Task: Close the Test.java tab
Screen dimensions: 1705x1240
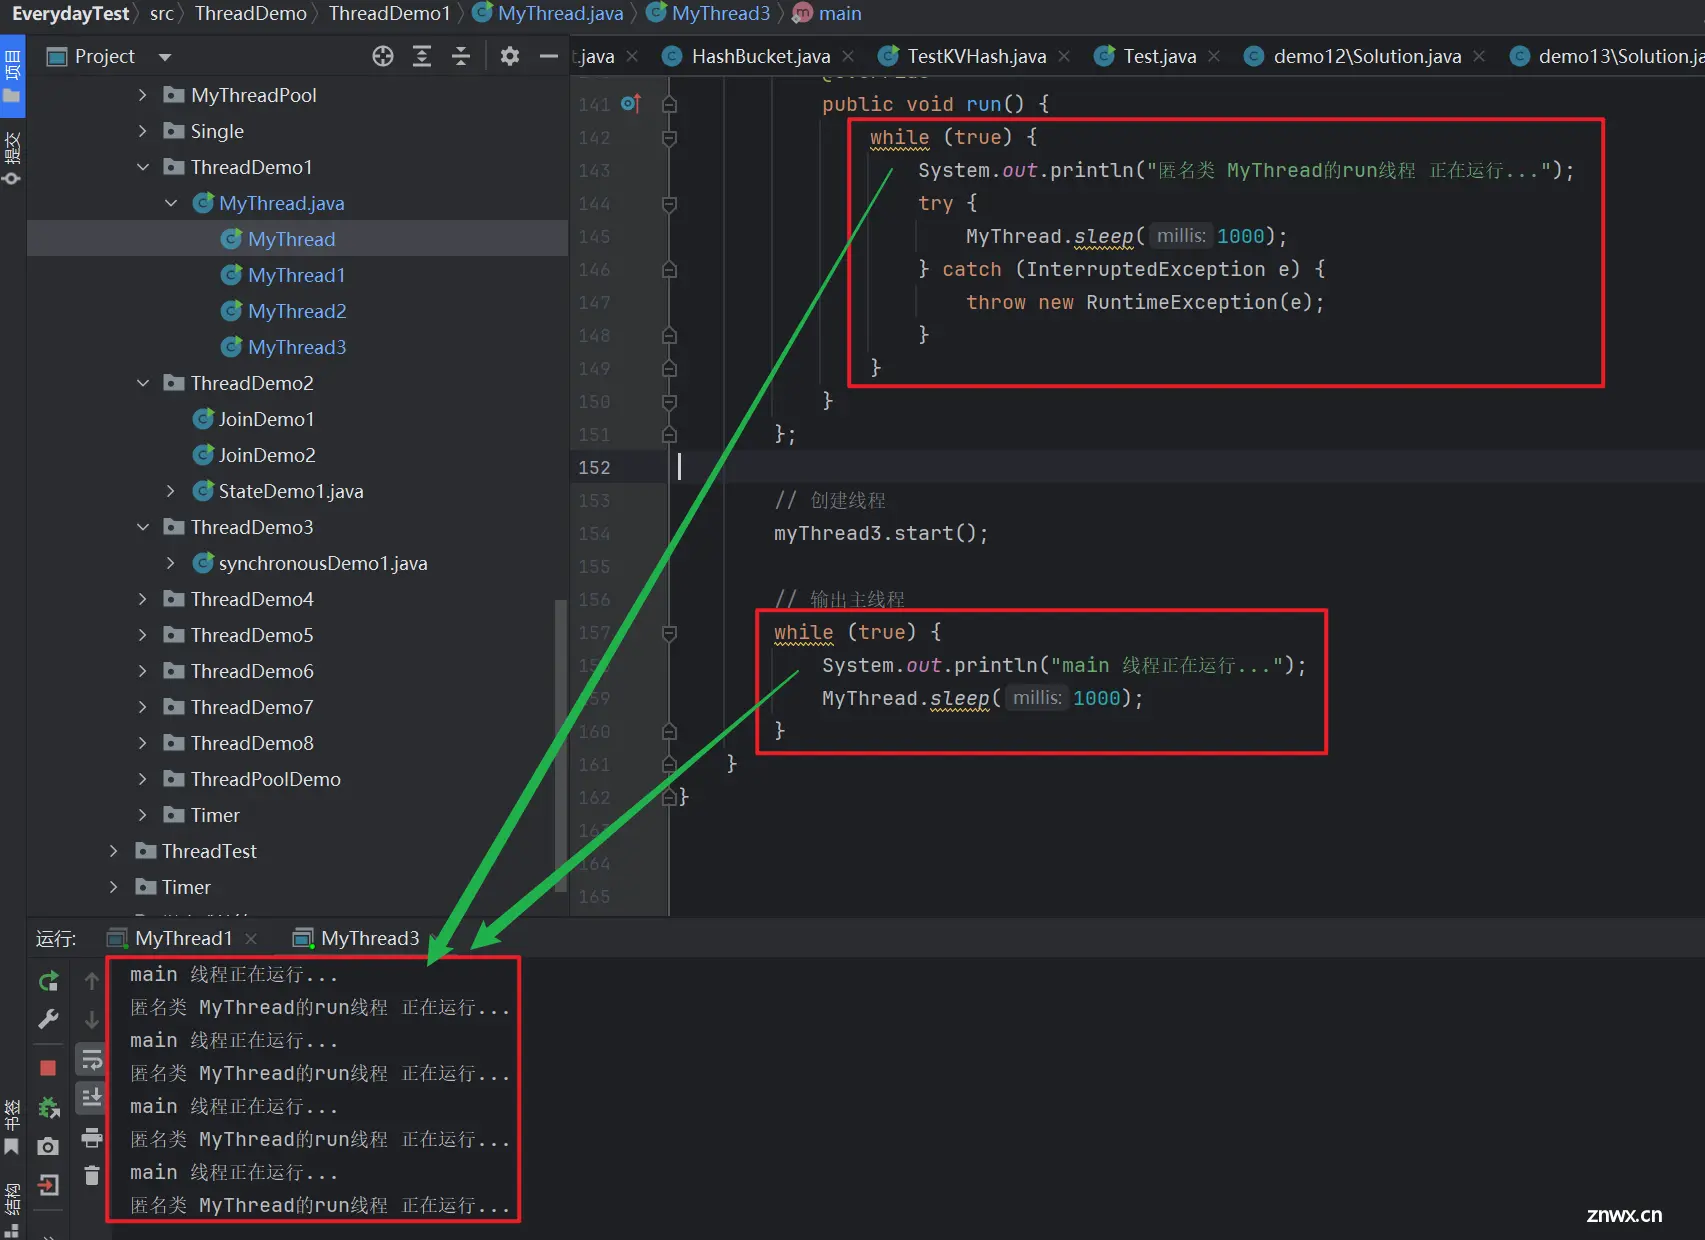Action: [1214, 56]
